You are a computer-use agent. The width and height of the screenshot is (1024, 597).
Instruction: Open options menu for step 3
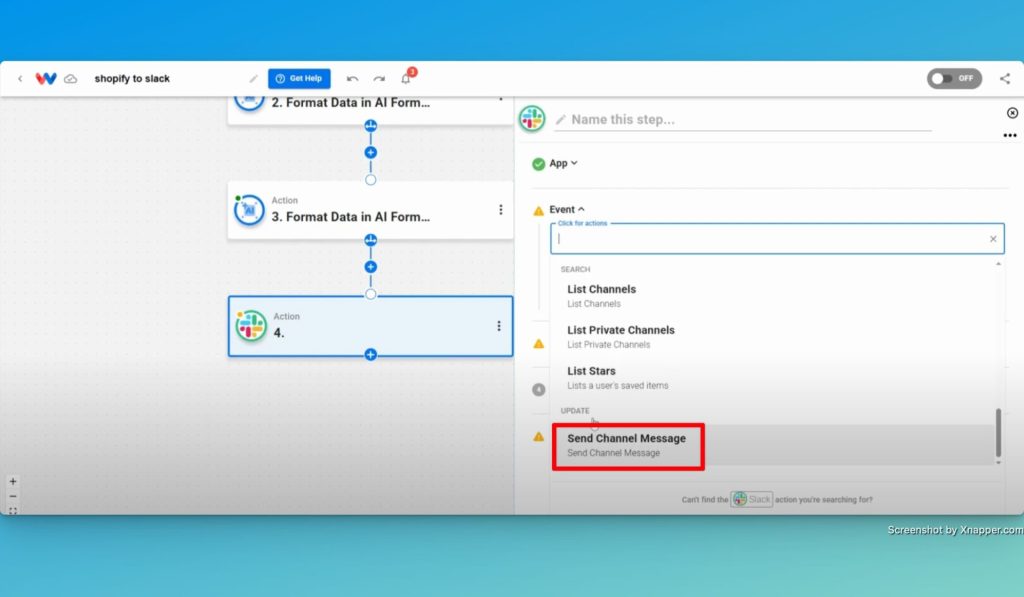pos(501,210)
